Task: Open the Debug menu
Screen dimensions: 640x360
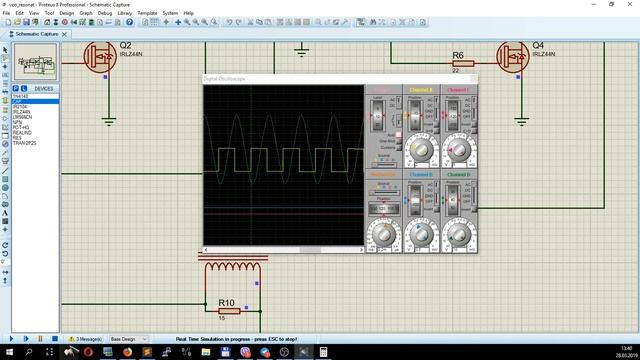Action: 105,13
